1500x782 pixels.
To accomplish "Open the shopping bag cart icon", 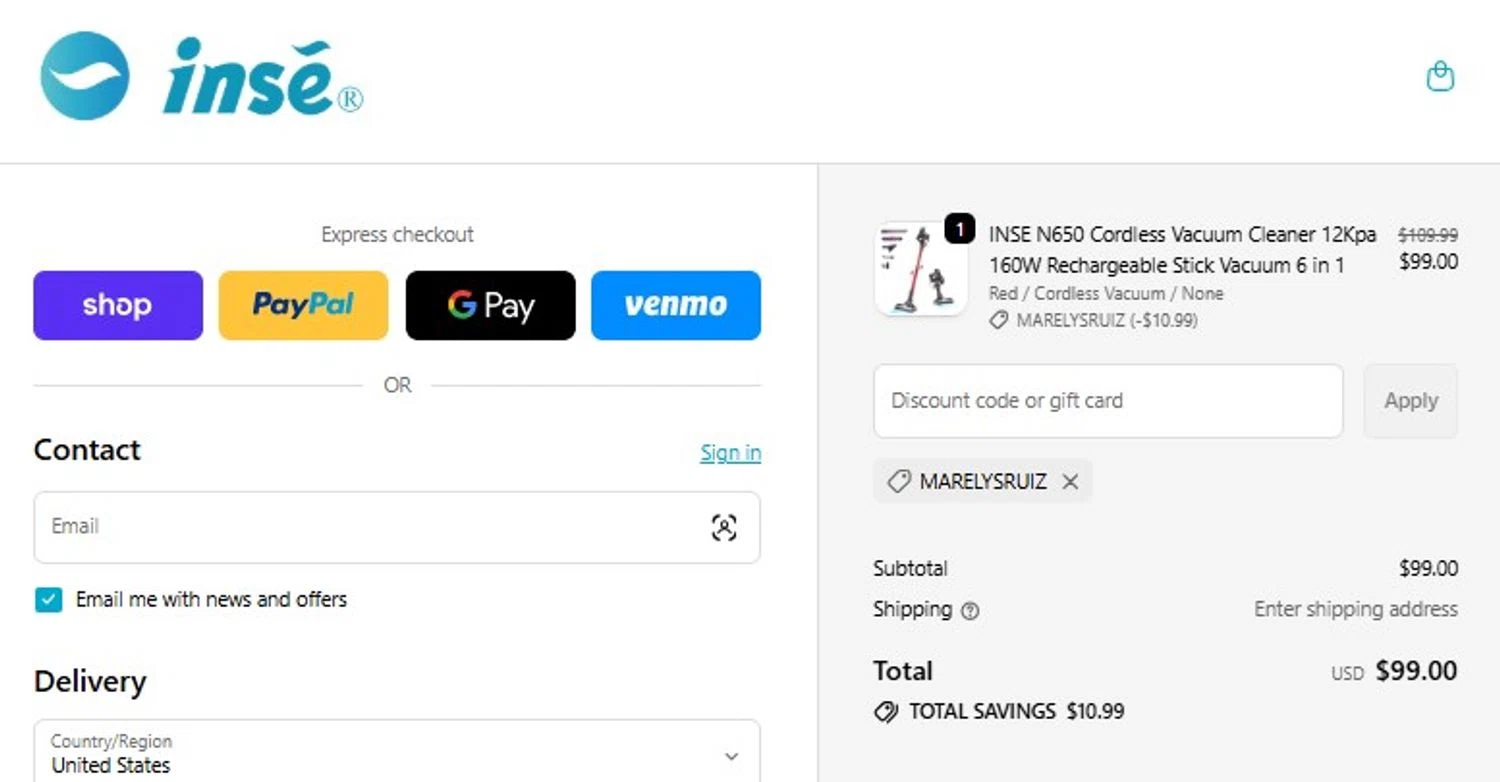I will 1440,76.
